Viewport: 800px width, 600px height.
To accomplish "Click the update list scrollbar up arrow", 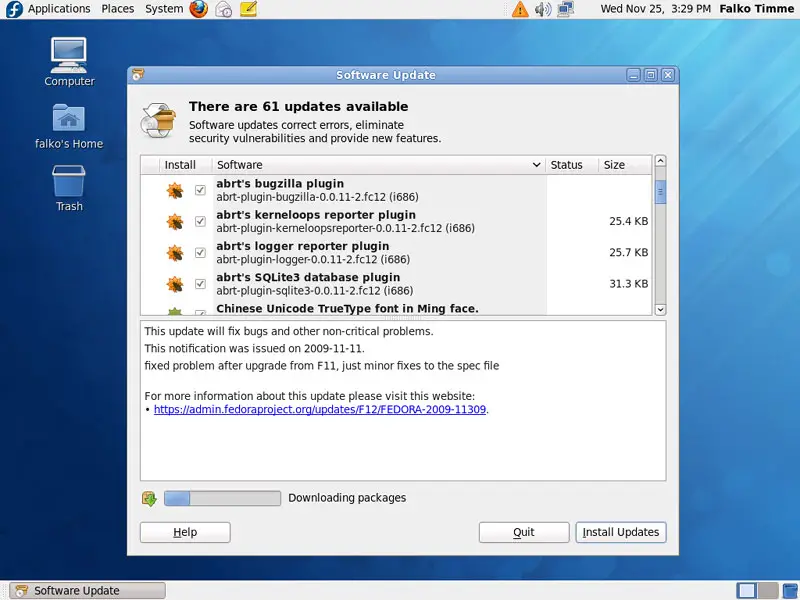I will point(660,161).
